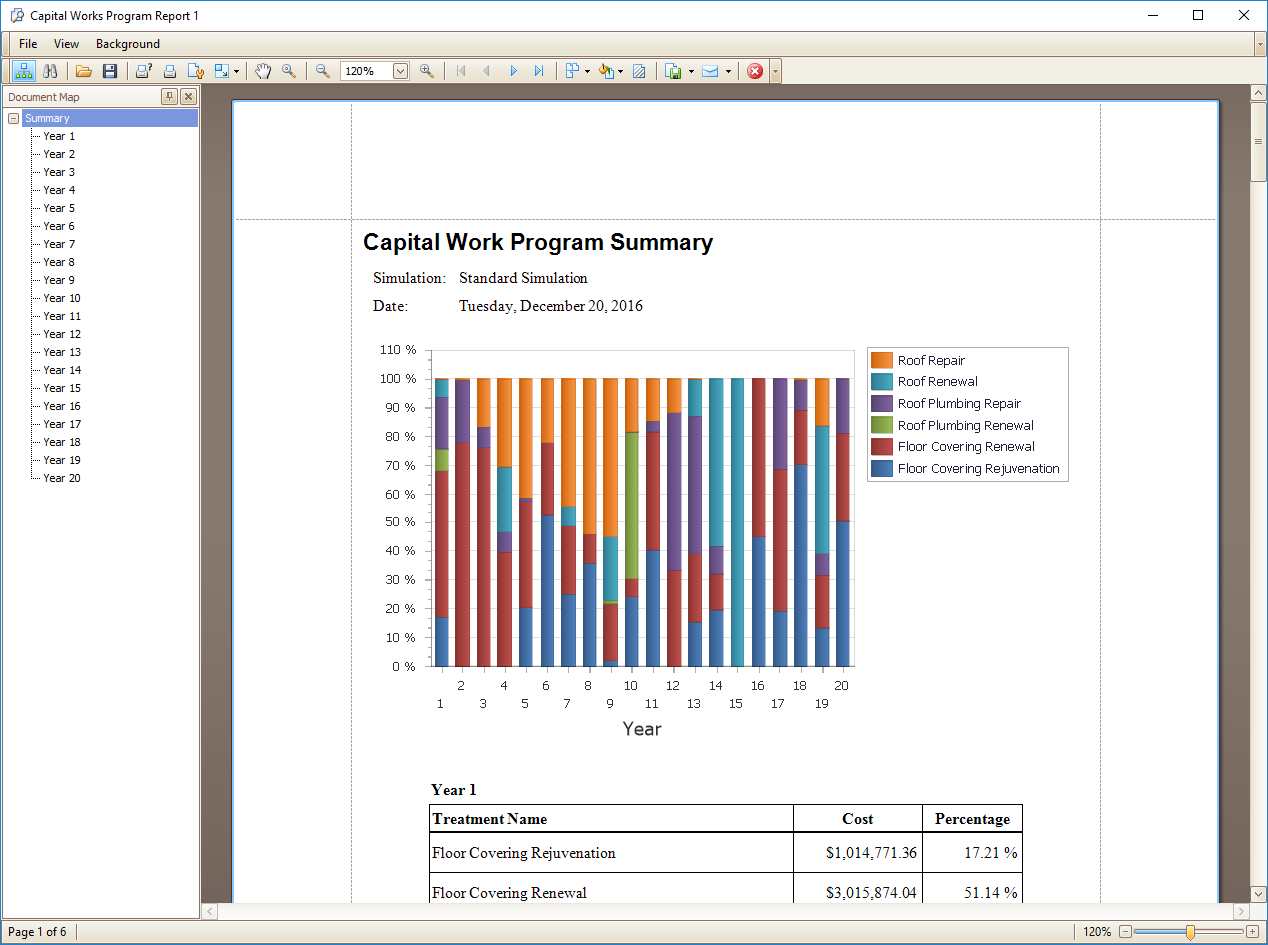Click the Stop (red X) icon

(x=755, y=70)
